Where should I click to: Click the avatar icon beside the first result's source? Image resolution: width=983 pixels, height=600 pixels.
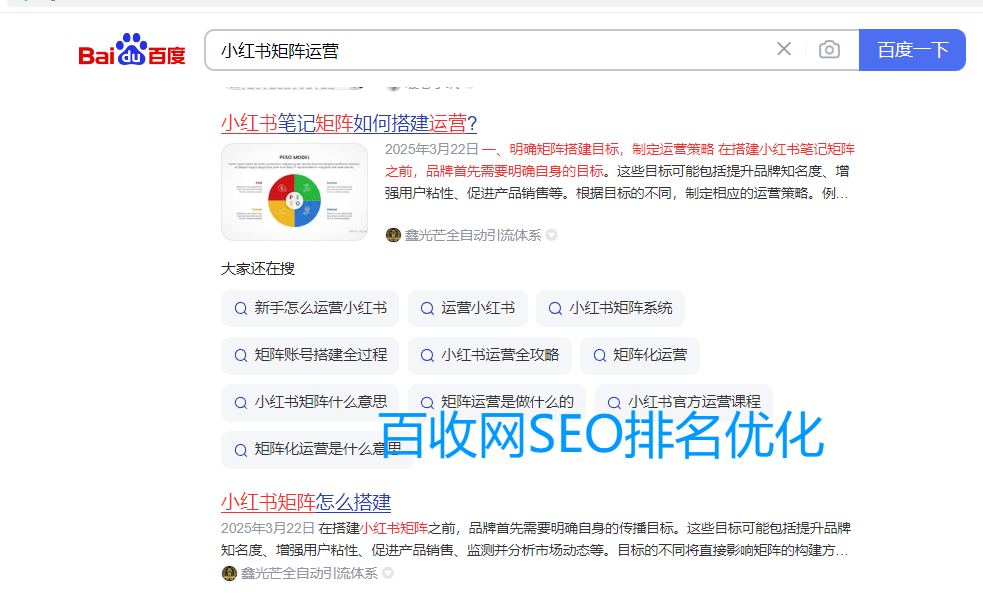(x=393, y=235)
